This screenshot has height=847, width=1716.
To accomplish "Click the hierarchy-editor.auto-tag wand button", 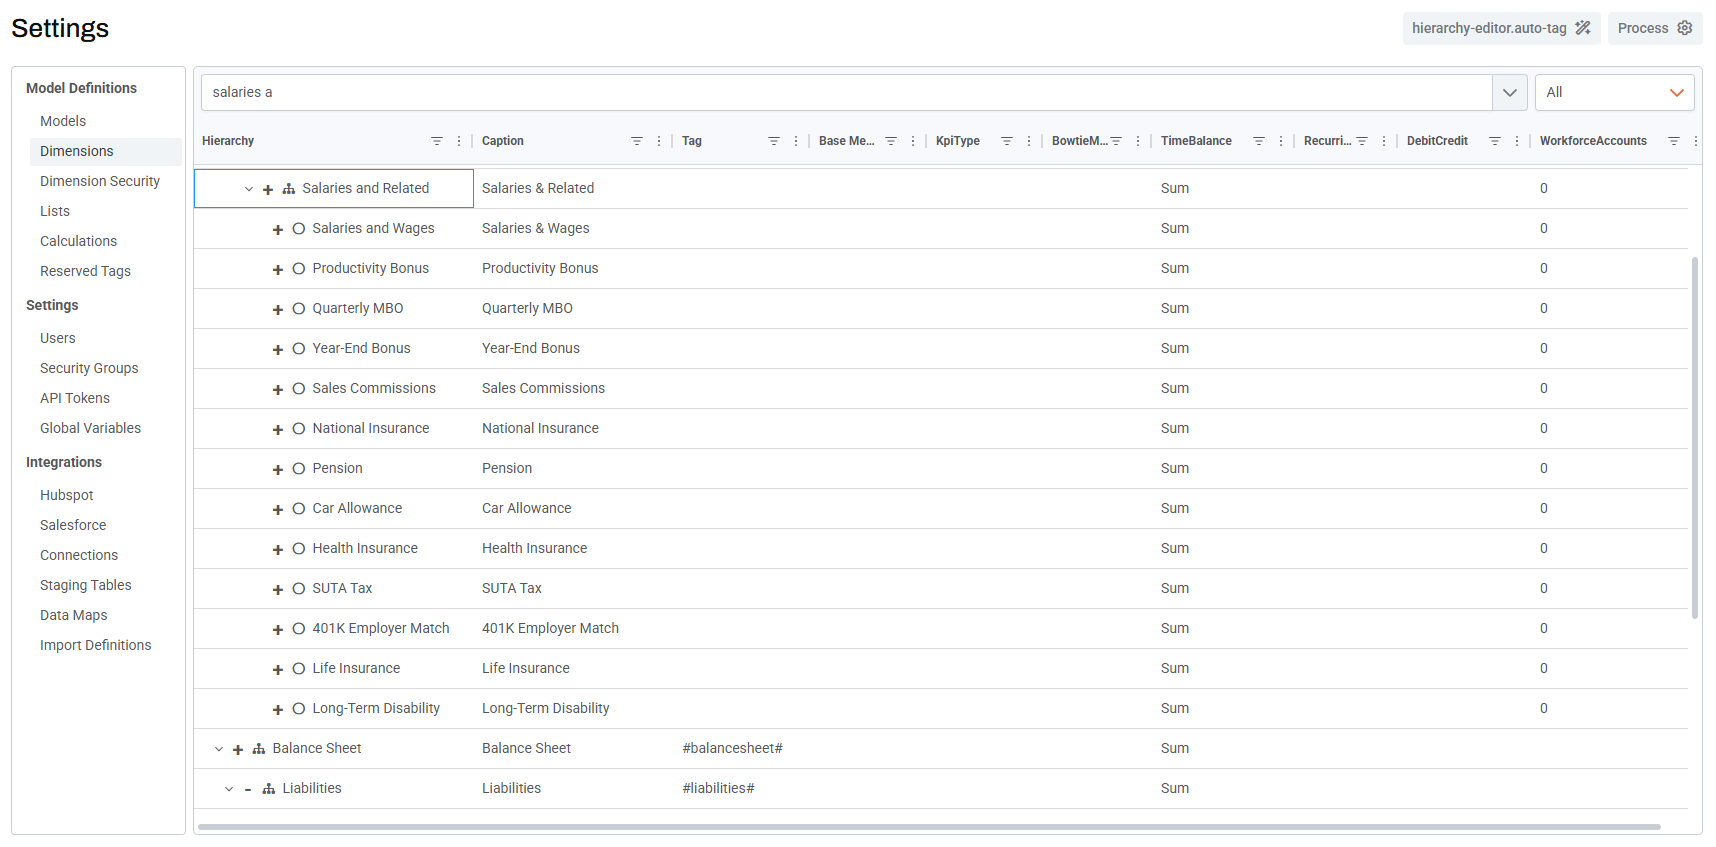I will click(1501, 28).
